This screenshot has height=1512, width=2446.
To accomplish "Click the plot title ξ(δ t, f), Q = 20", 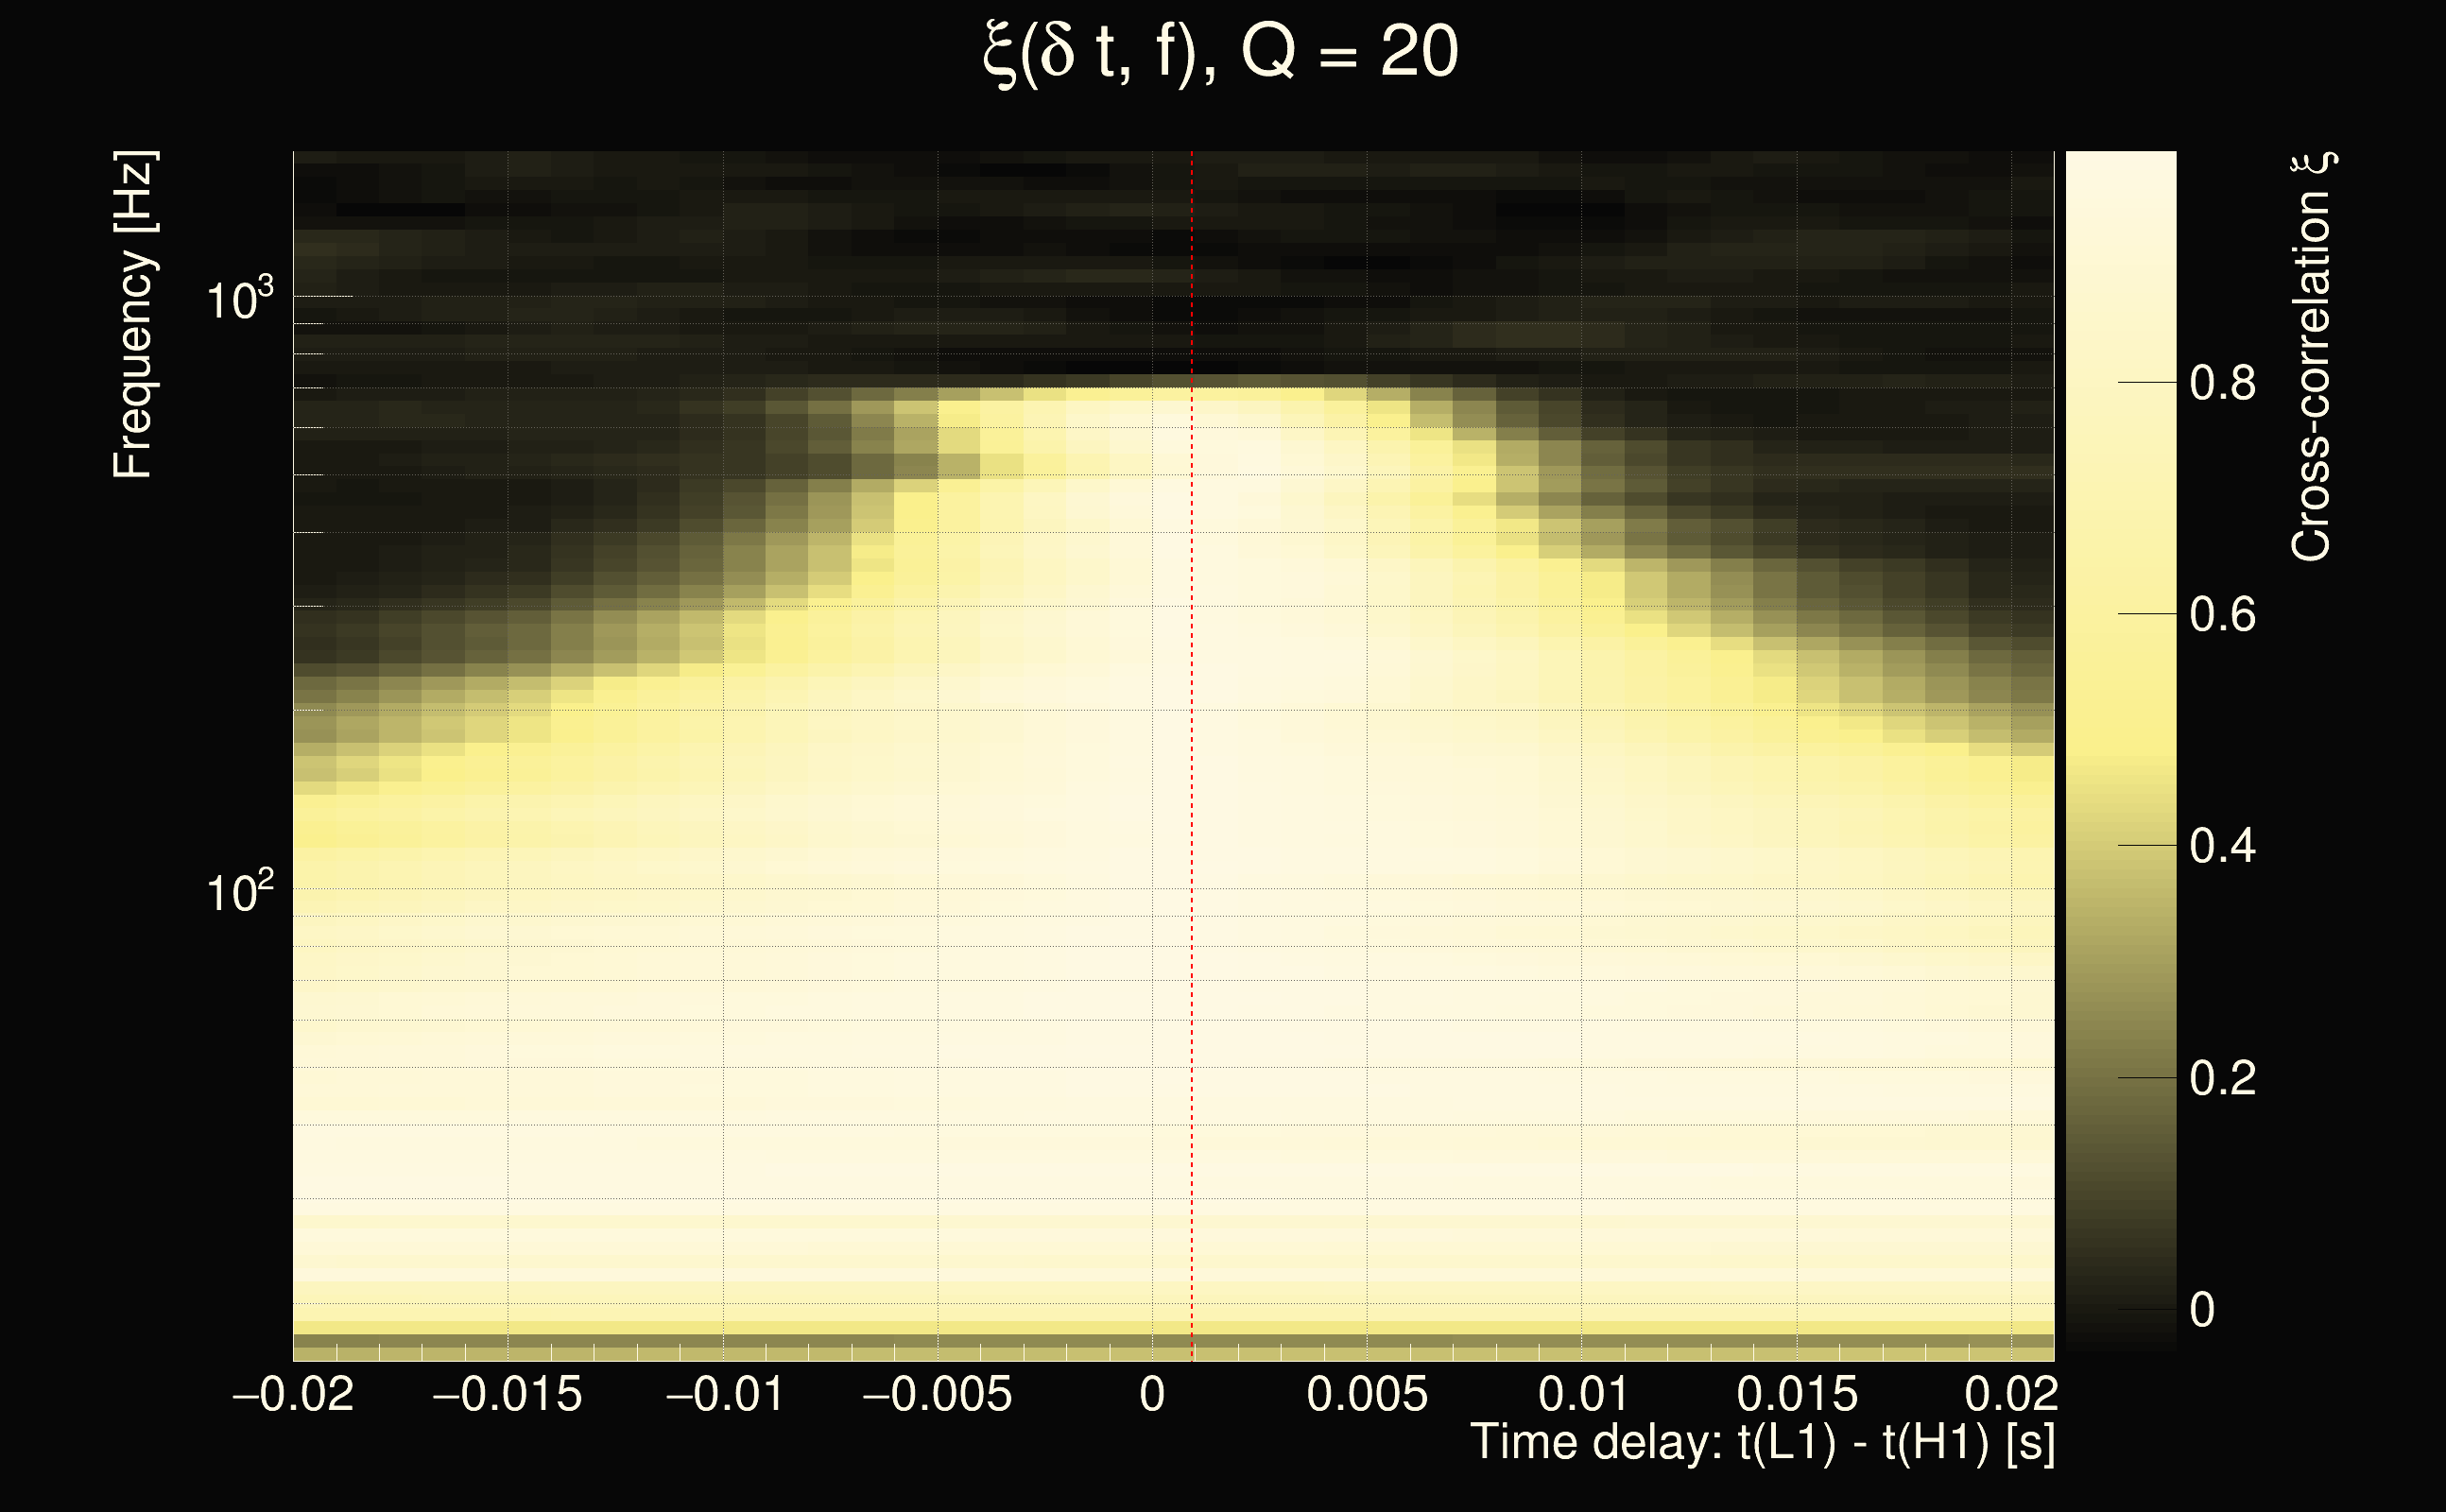I will coord(1220,52).
